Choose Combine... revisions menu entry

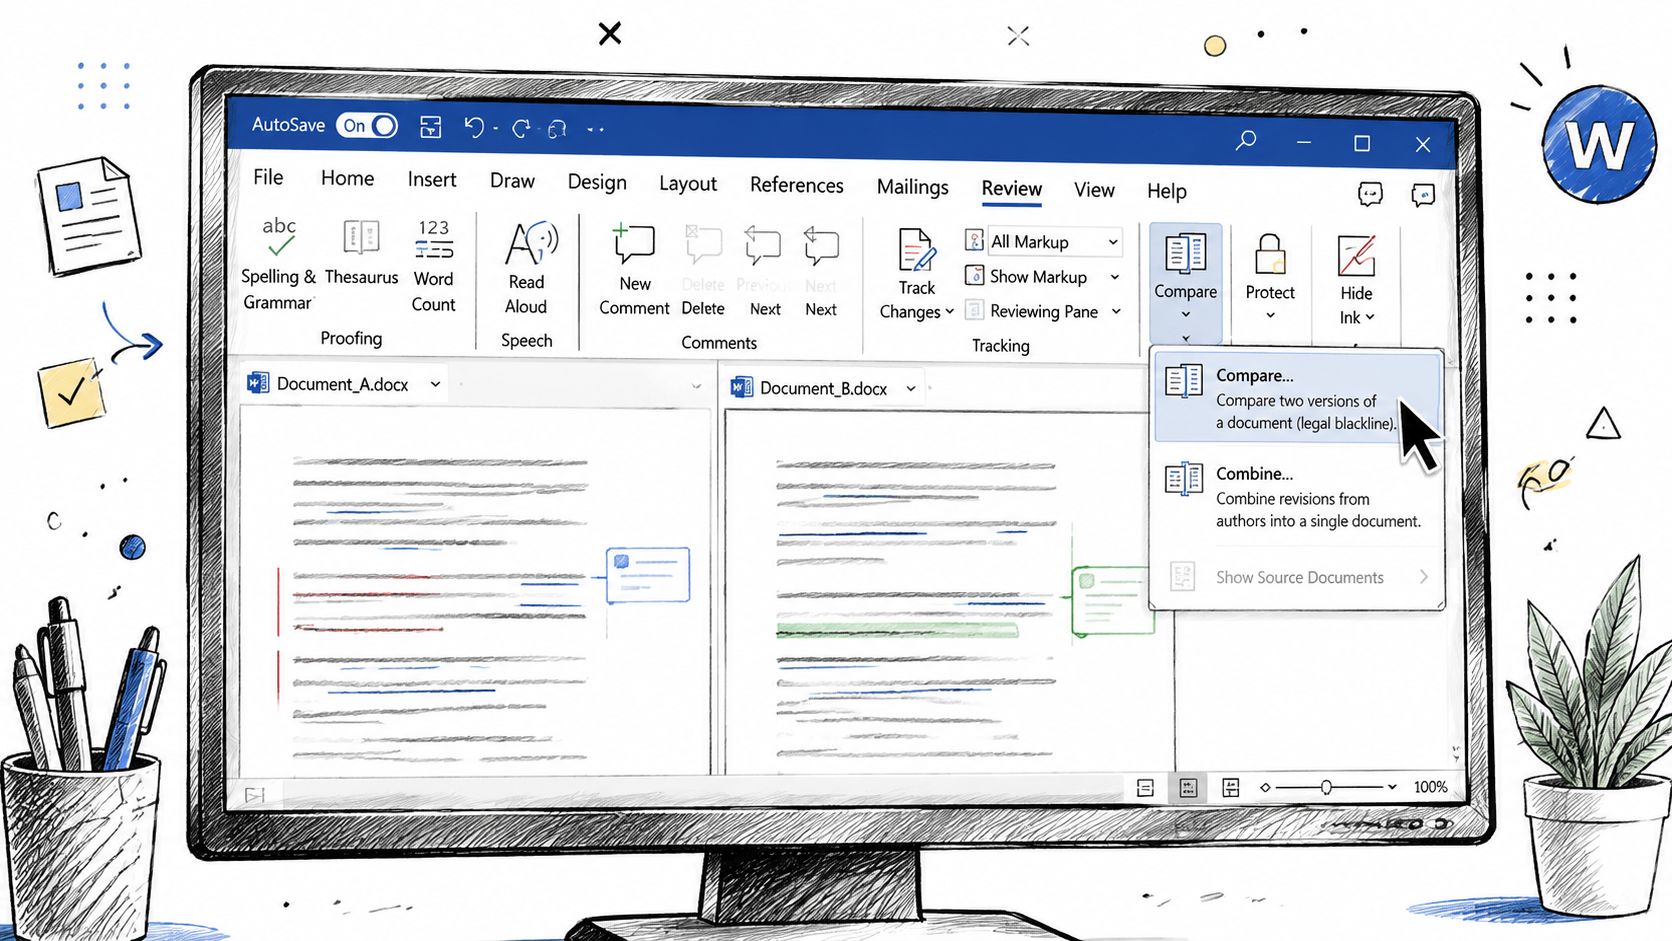[x=1297, y=496]
